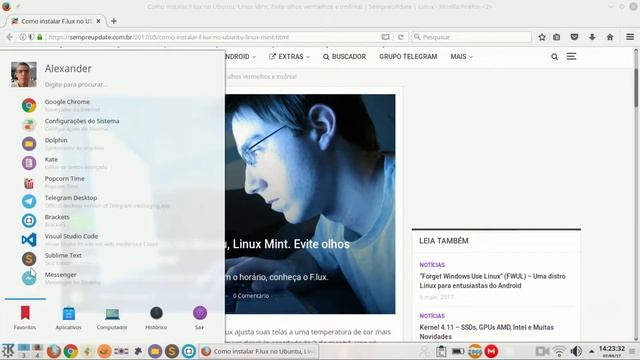
Task: Open the Computador launcher tab
Action: point(112,317)
